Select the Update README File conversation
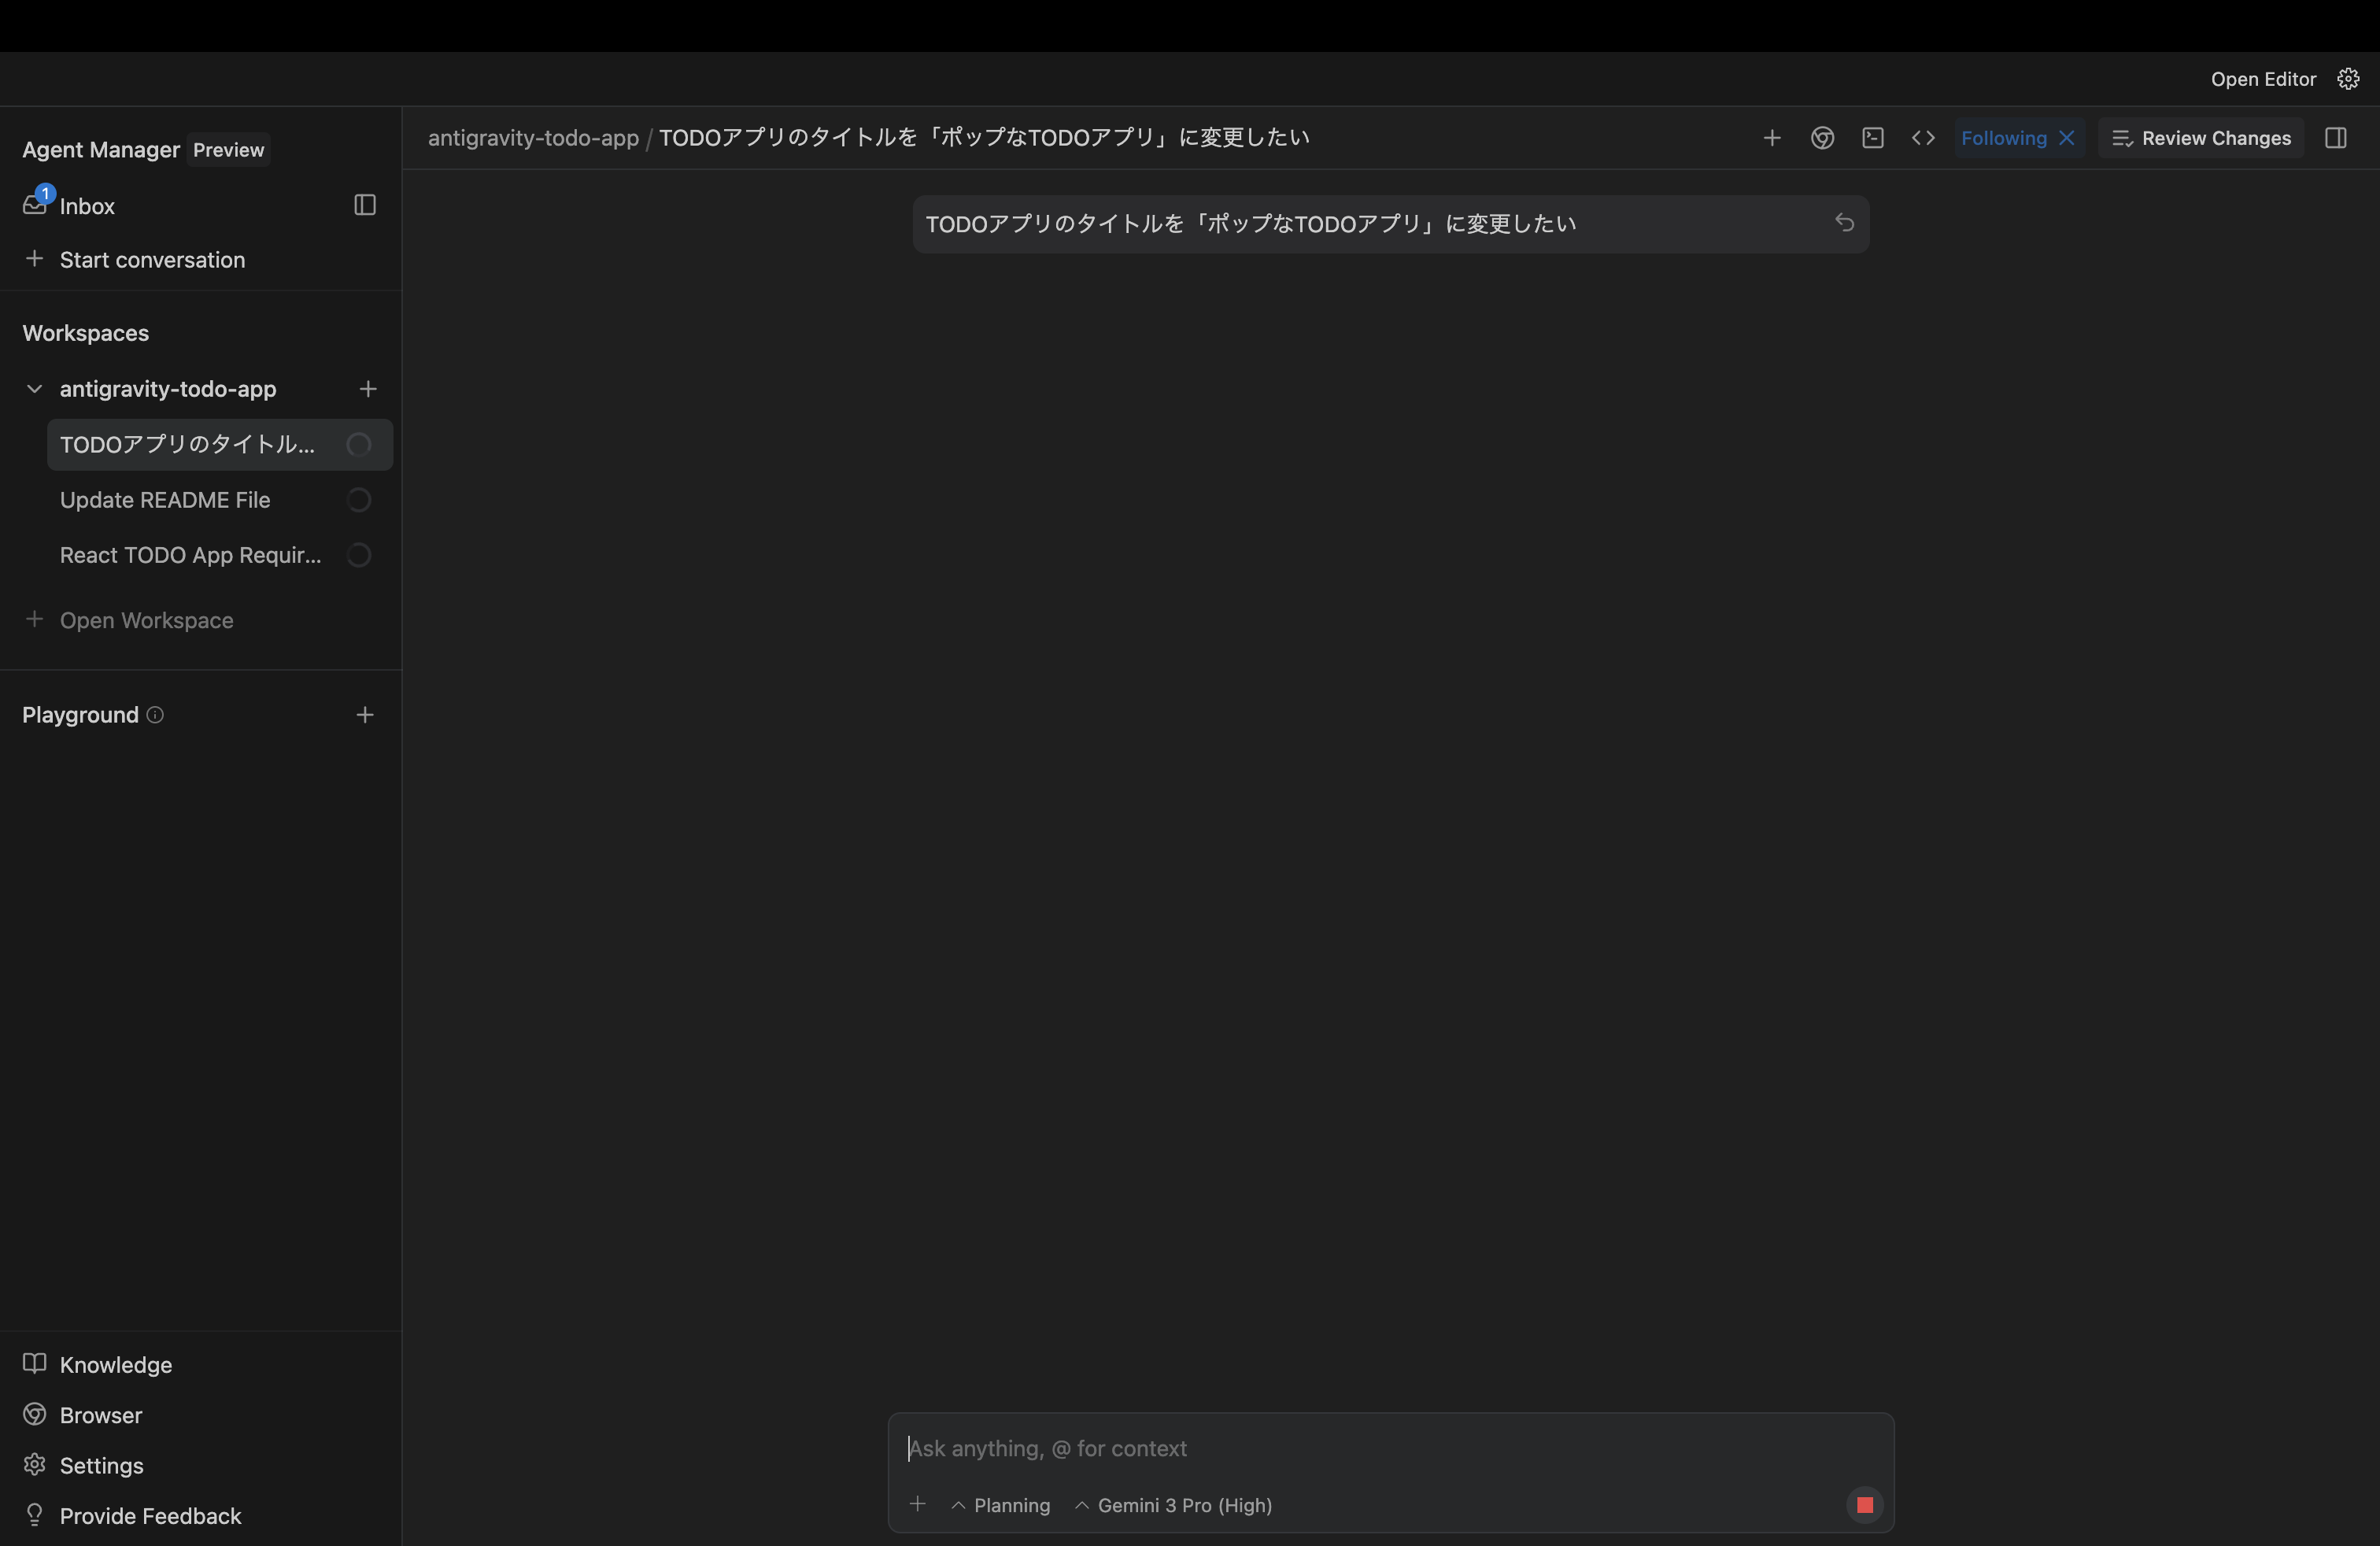Viewport: 2380px width, 1546px height. 165,500
